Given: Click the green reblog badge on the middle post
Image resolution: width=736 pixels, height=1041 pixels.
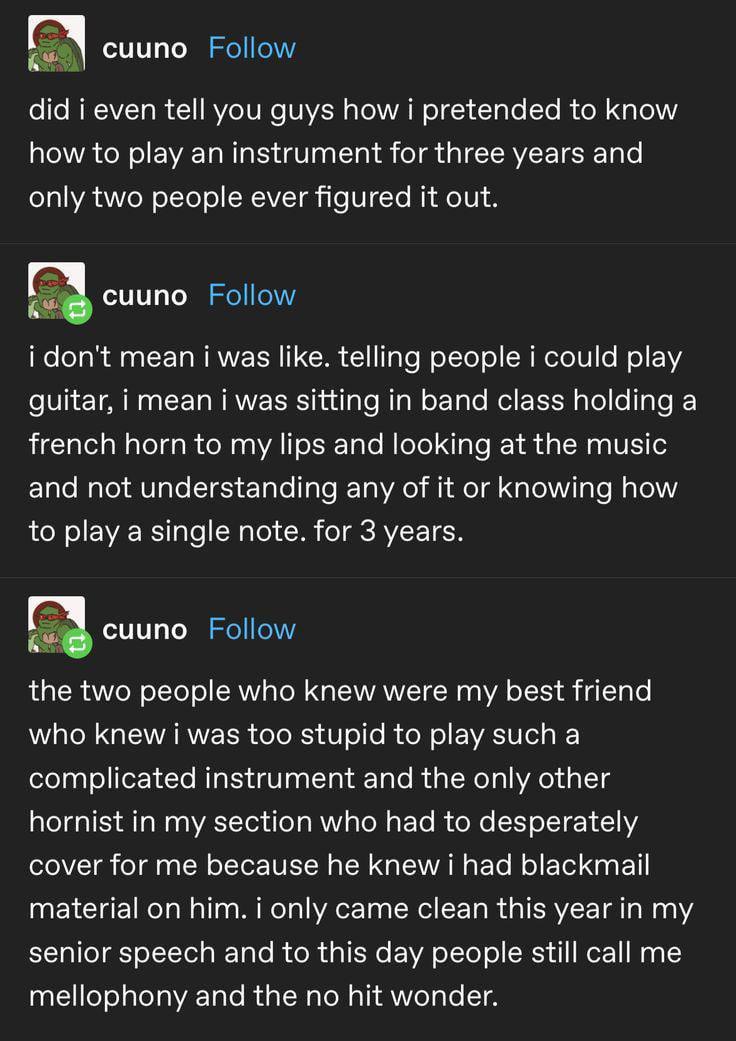Looking at the screenshot, I should click(x=77, y=311).
